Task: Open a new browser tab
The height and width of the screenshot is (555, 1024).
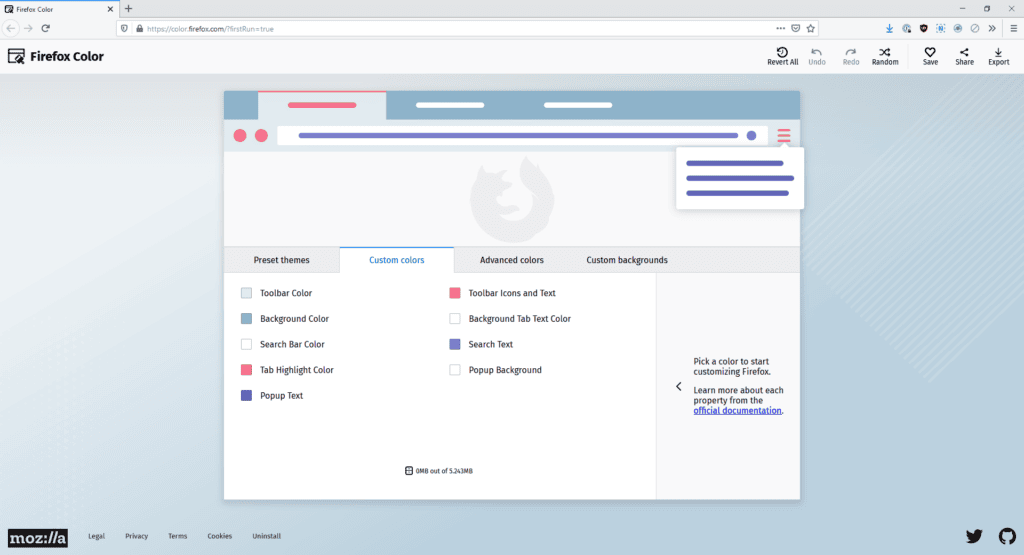Action: pyautogui.click(x=129, y=9)
